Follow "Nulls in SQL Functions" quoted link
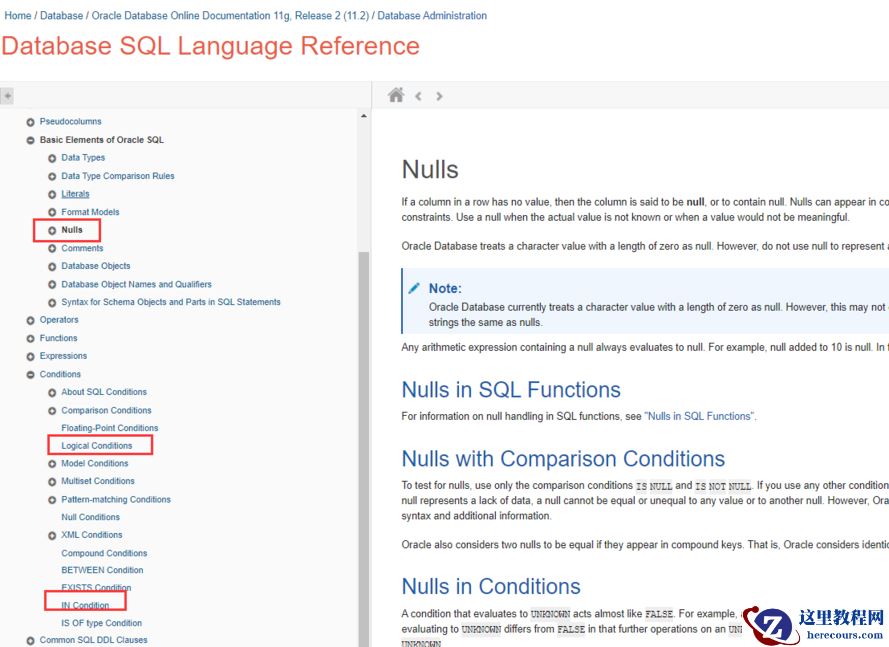 click(700, 416)
